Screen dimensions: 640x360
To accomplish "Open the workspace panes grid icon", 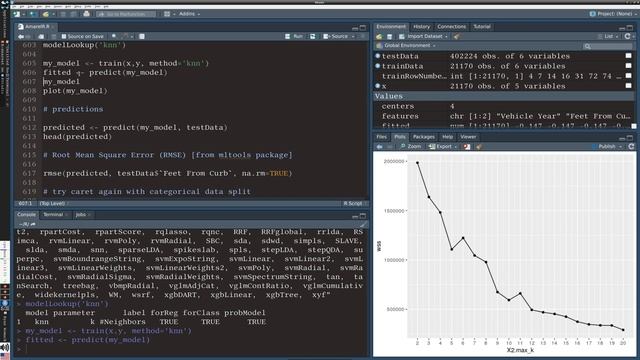I will point(167,14).
